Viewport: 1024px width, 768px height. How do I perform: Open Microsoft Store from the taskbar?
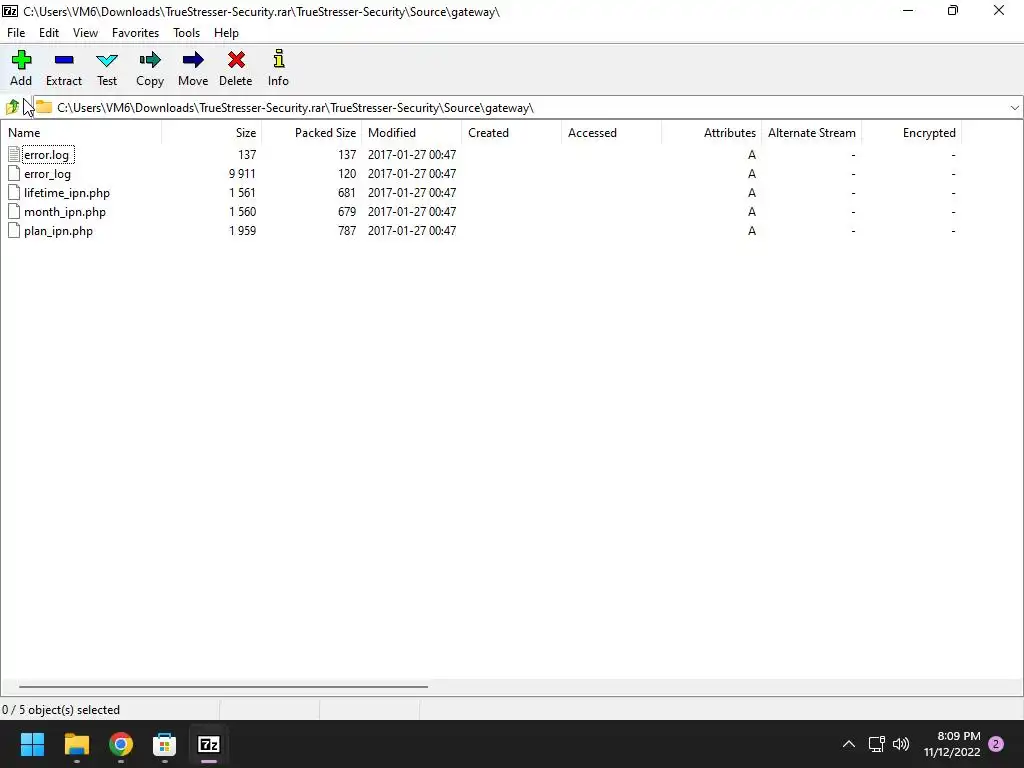click(165, 744)
